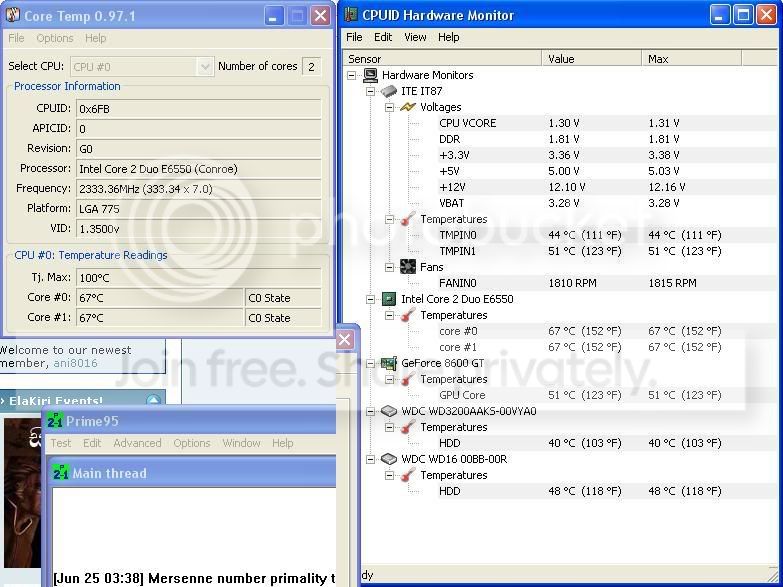This screenshot has height=587, width=783.
Task: Click thermometer icon under WDC WD16 00BB
Action: pos(408,475)
